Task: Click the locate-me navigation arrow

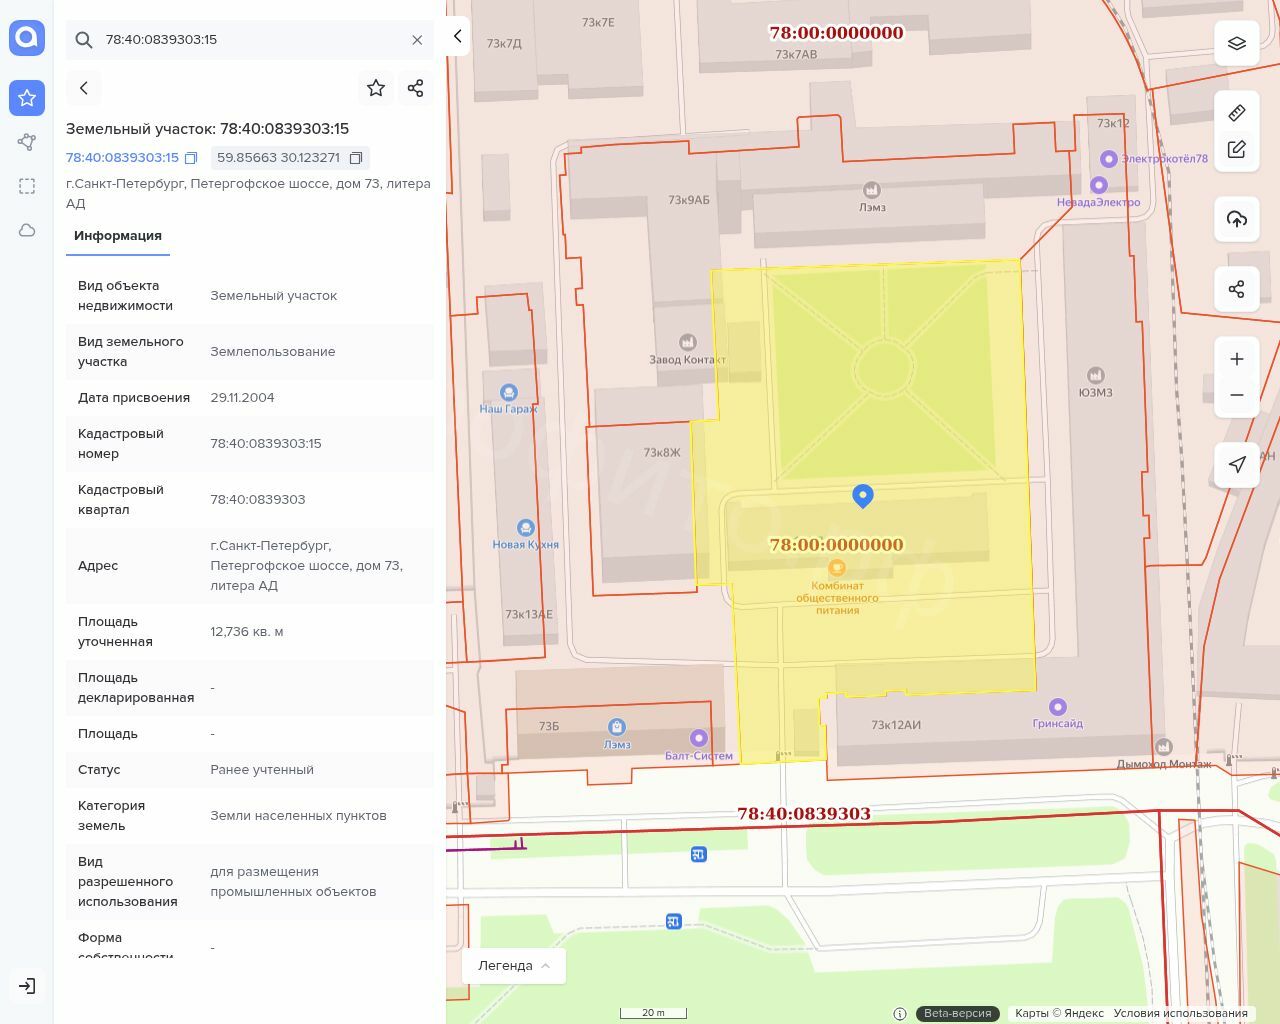Action: coord(1237,464)
